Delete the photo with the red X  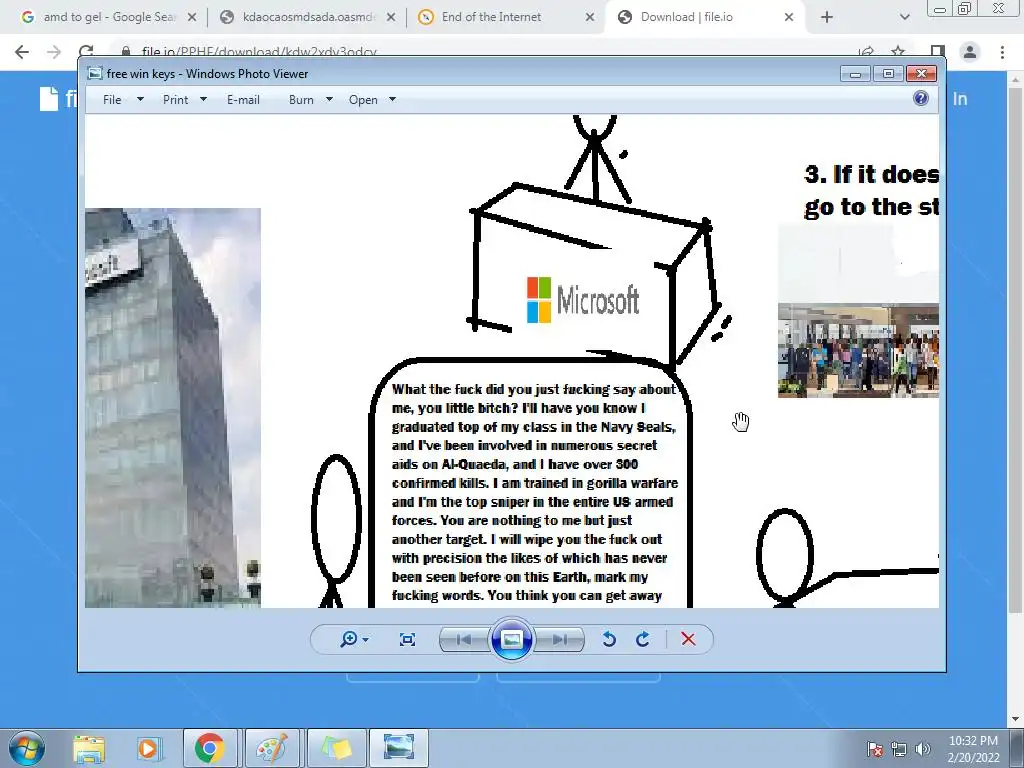[x=688, y=639]
